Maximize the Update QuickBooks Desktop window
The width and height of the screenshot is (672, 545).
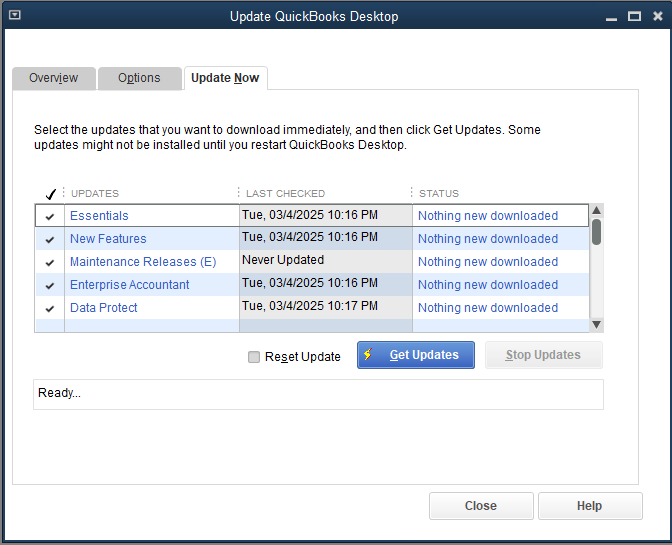(x=634, y=17)
